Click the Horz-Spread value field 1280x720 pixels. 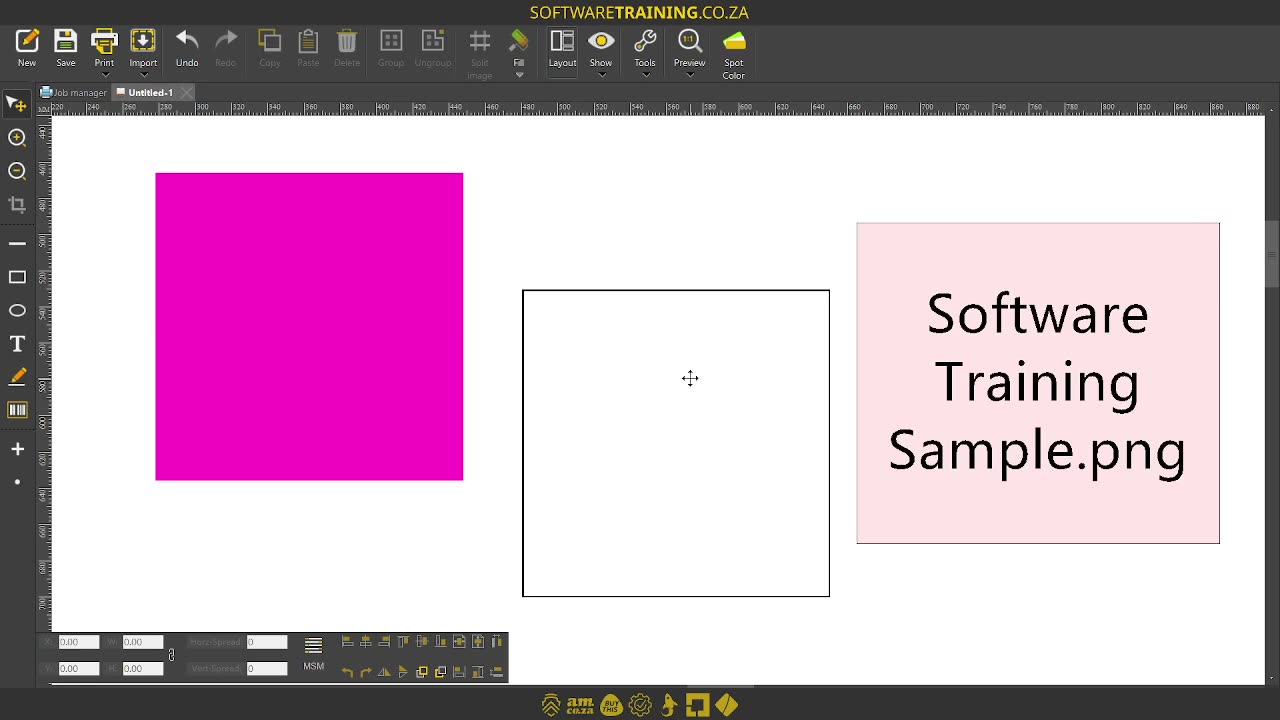point(267,642)
